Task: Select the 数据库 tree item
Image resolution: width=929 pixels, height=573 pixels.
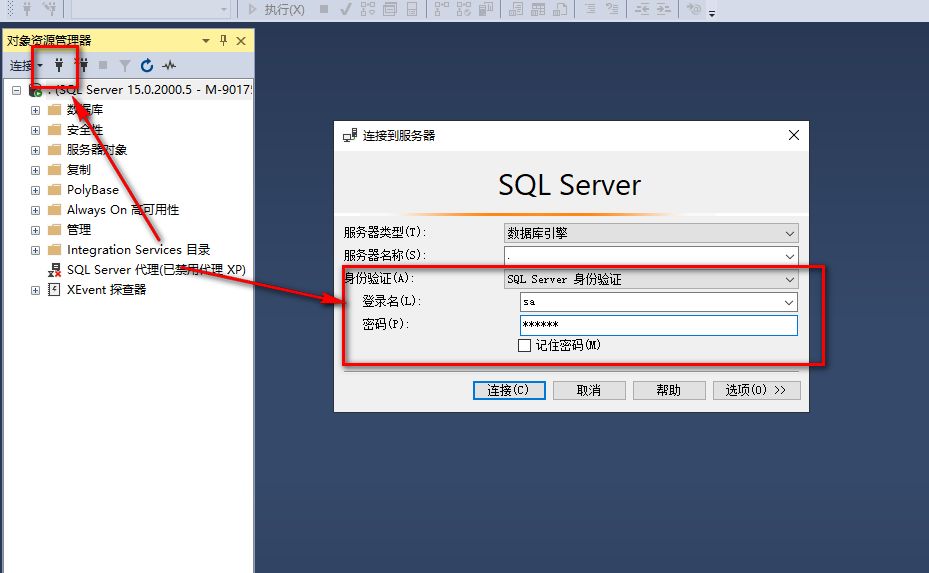Action: 85,110
